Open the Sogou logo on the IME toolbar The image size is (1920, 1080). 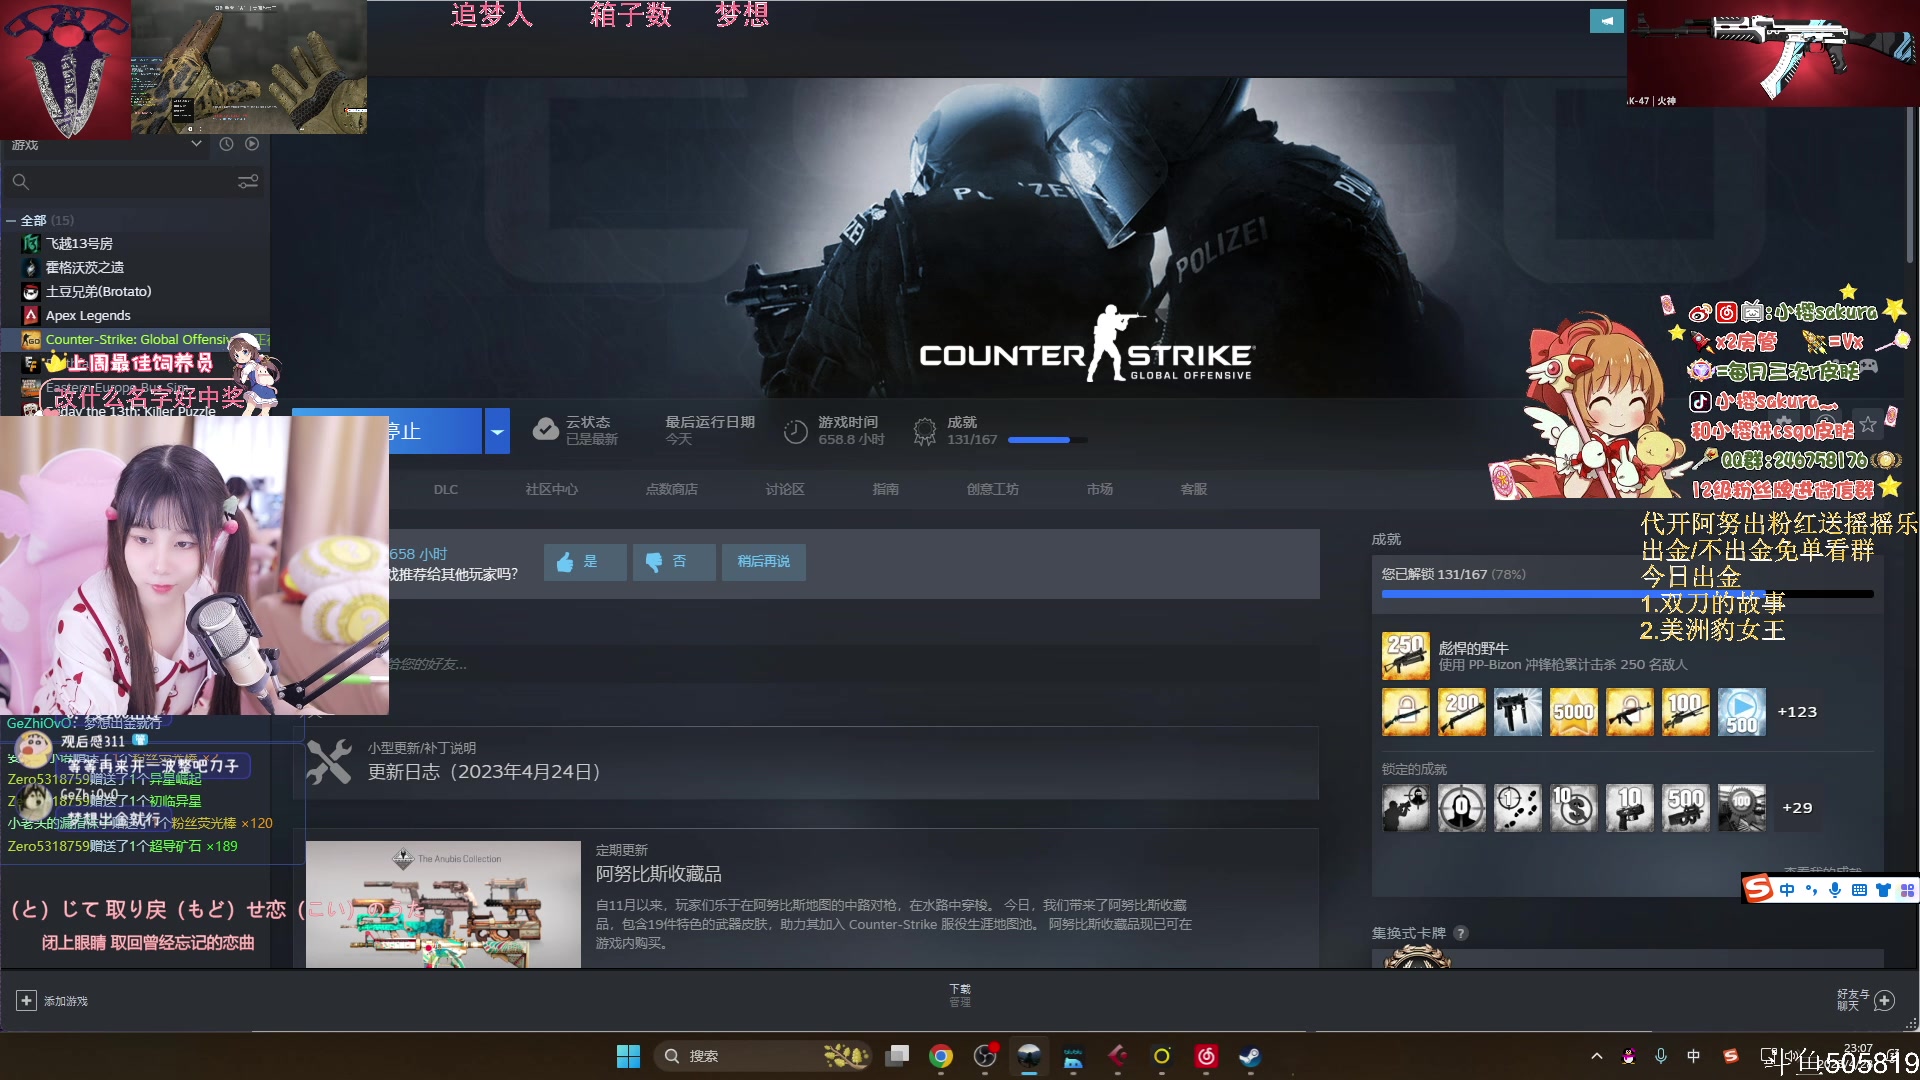tap(1758, 889)
